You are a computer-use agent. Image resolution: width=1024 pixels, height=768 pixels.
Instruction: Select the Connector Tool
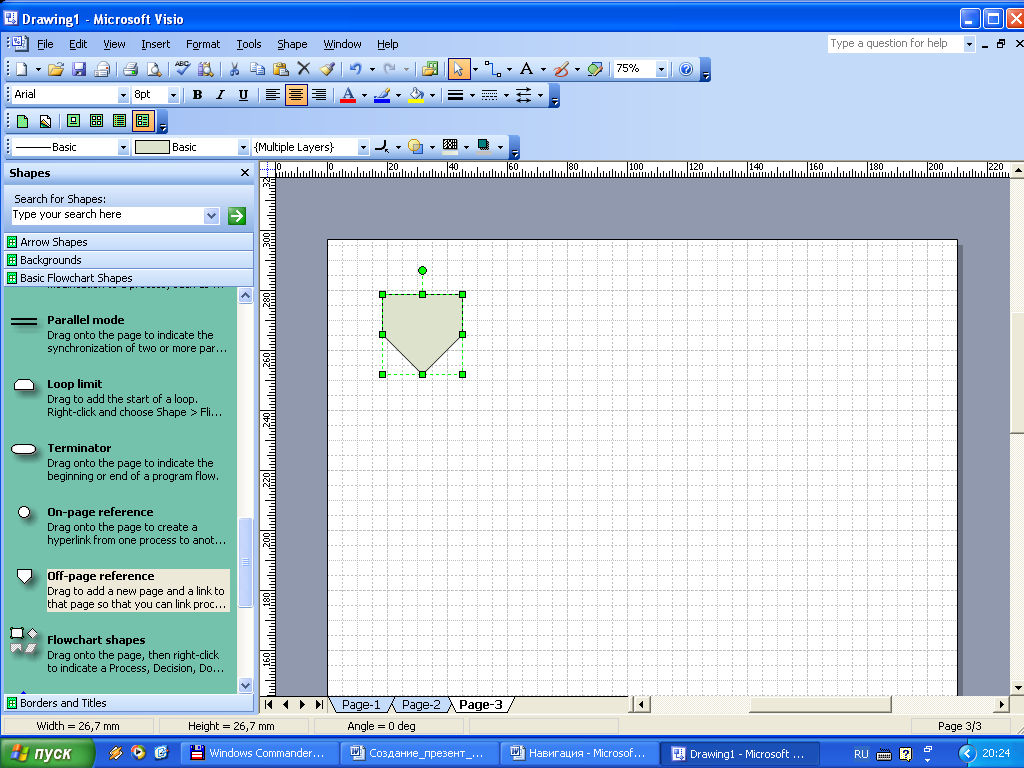point(493,69)
